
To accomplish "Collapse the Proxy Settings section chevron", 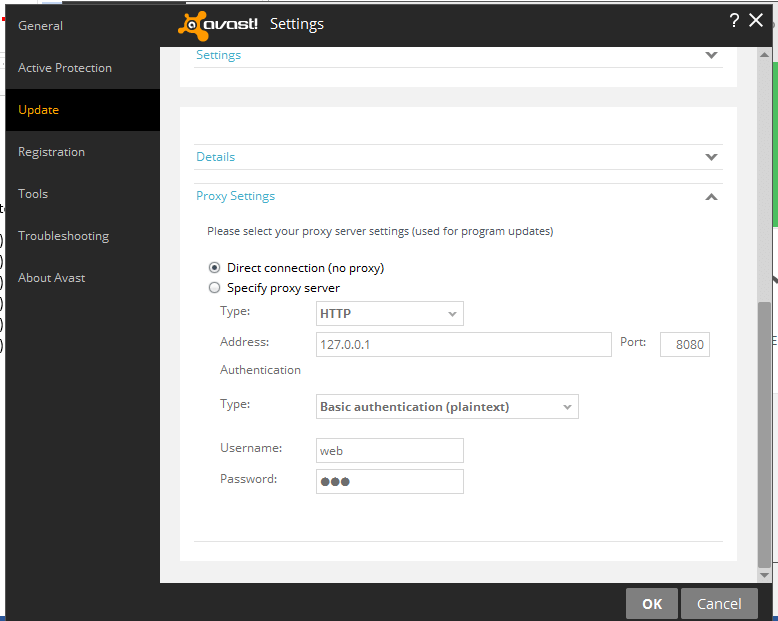I will click(711, 197).
